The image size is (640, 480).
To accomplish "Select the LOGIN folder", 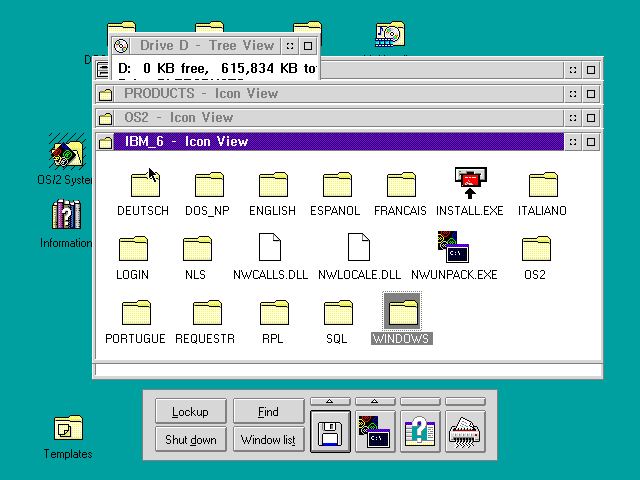I will 133,248.
